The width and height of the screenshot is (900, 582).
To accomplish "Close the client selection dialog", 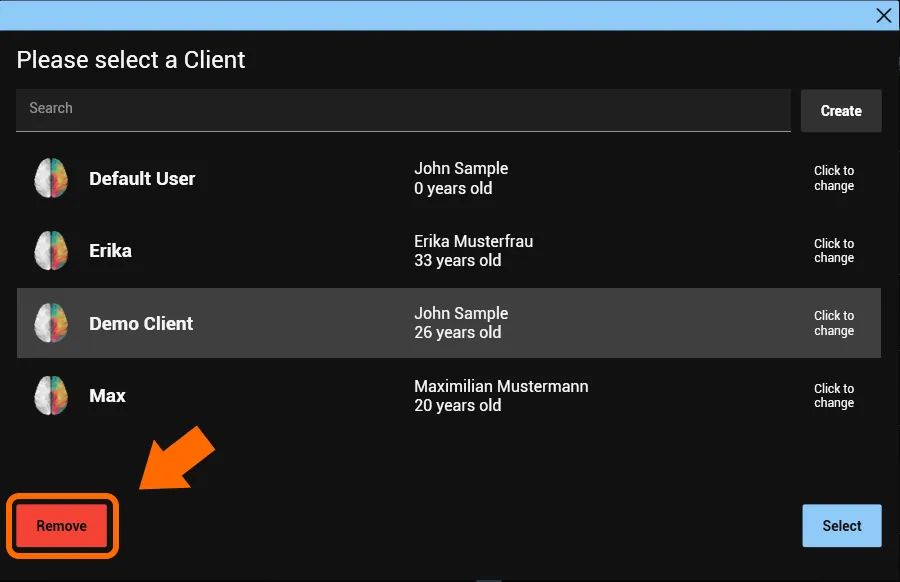I will tap(884, 15).
